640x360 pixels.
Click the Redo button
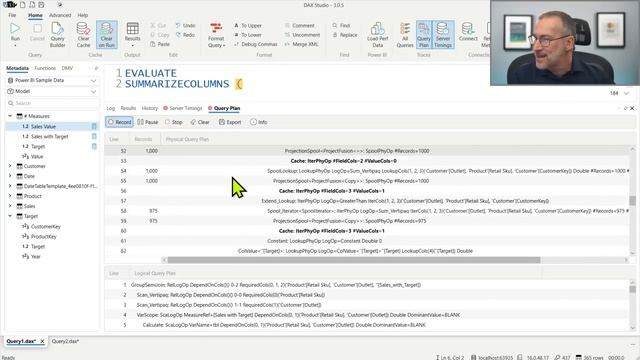click(185, 35)
